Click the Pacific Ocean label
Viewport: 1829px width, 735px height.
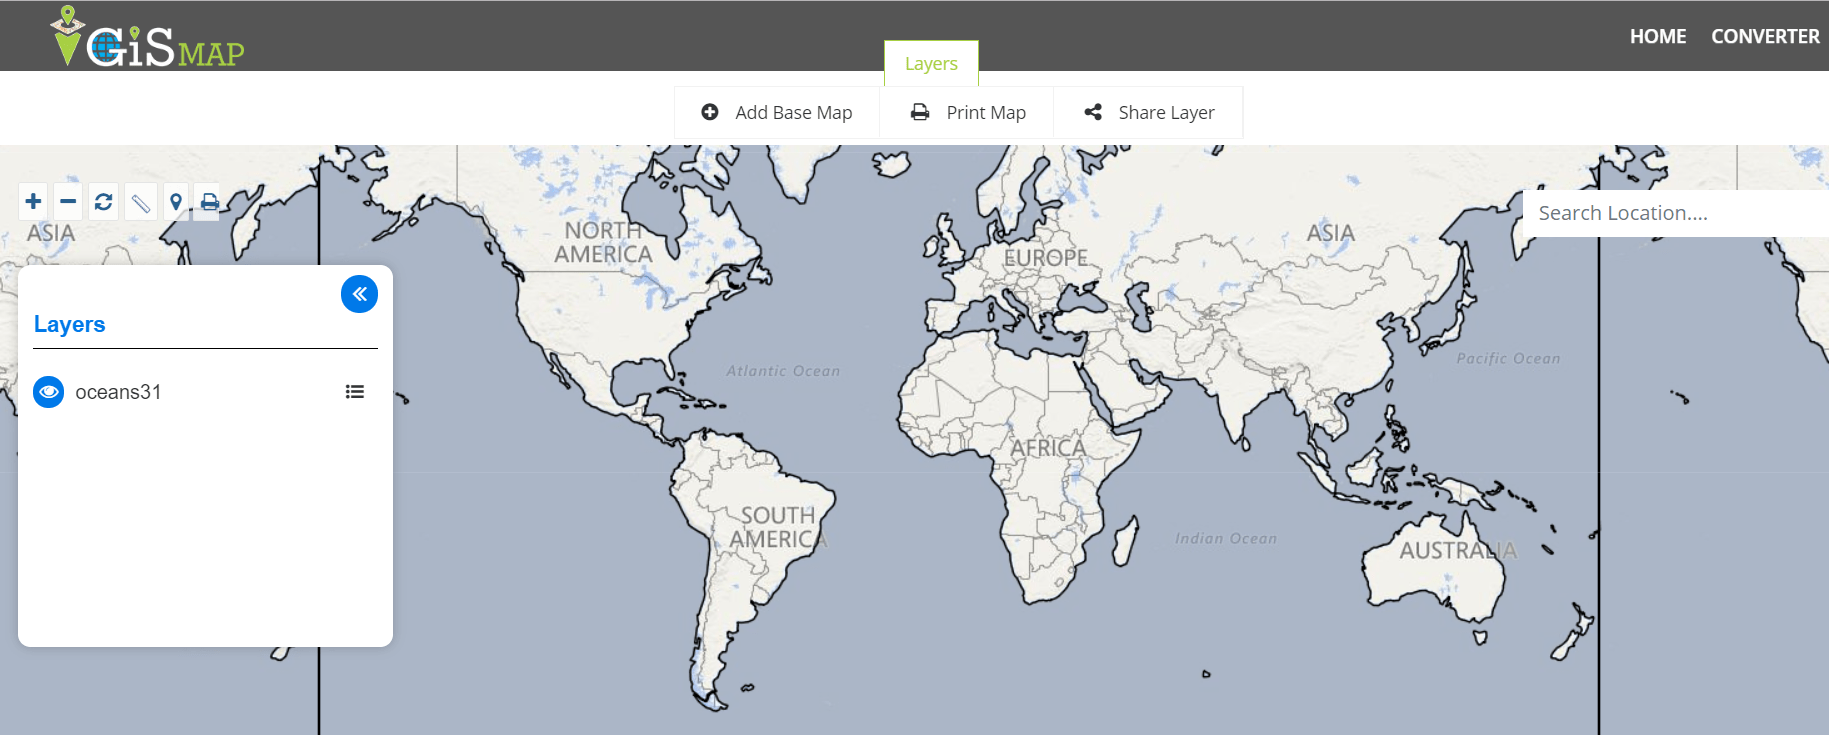[x=1508, y=359]
